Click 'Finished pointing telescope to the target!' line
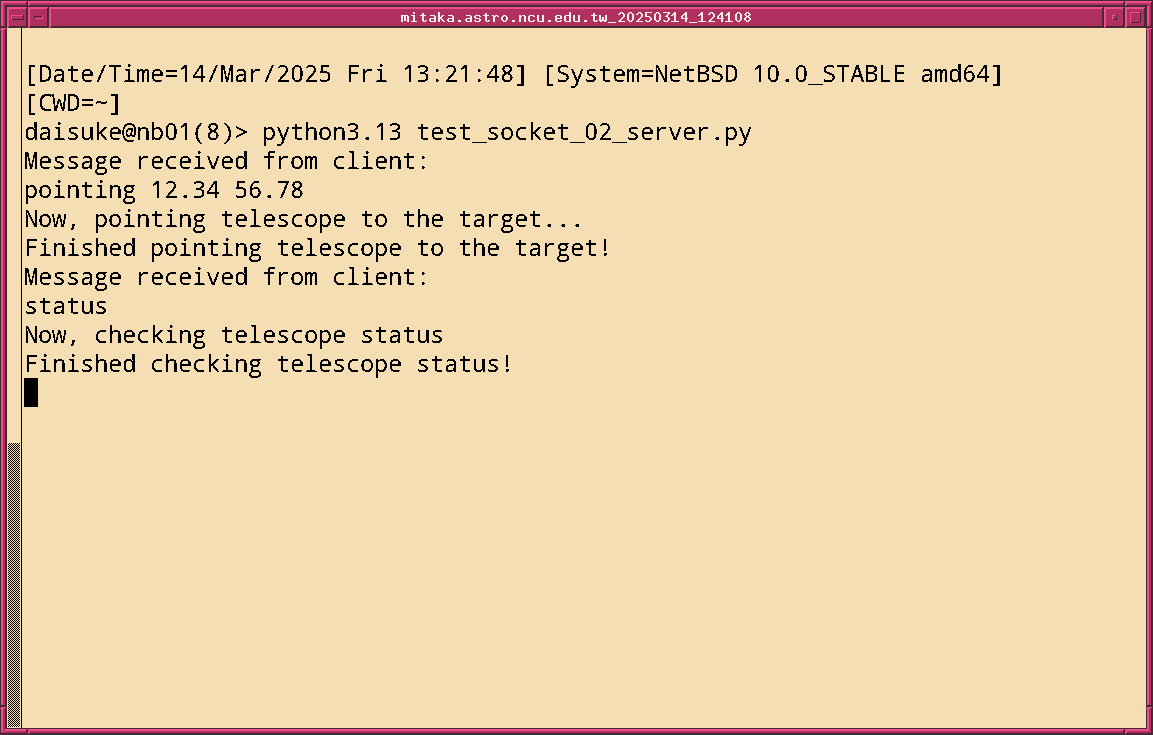The width and height of the screenshot is (1153, 735). 317,248
